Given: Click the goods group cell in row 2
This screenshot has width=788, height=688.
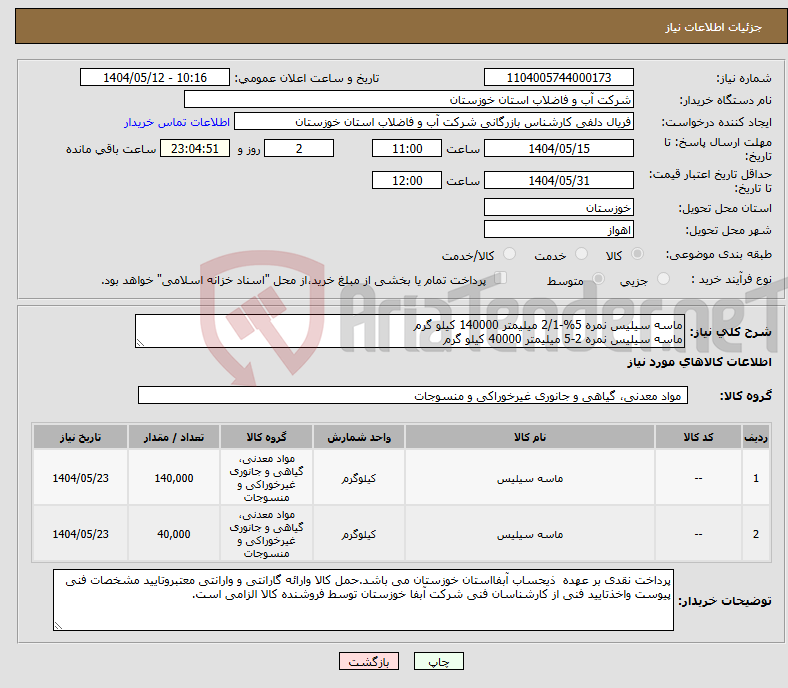Looking at the screenshot, I should coord(266,534).
